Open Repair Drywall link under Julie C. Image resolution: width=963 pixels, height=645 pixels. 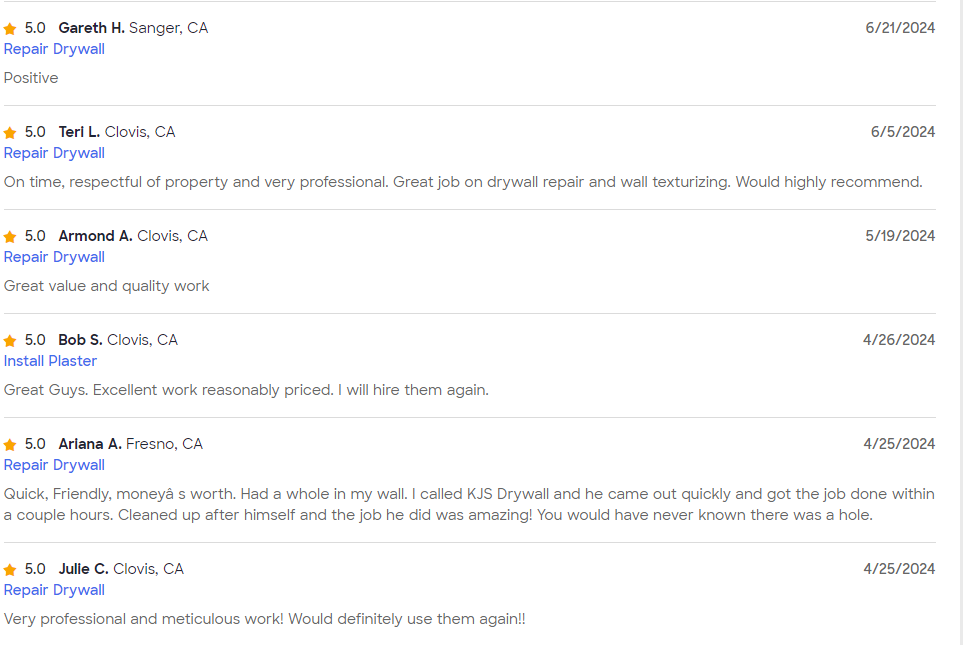pyautogui.click(x=54, y=590)
